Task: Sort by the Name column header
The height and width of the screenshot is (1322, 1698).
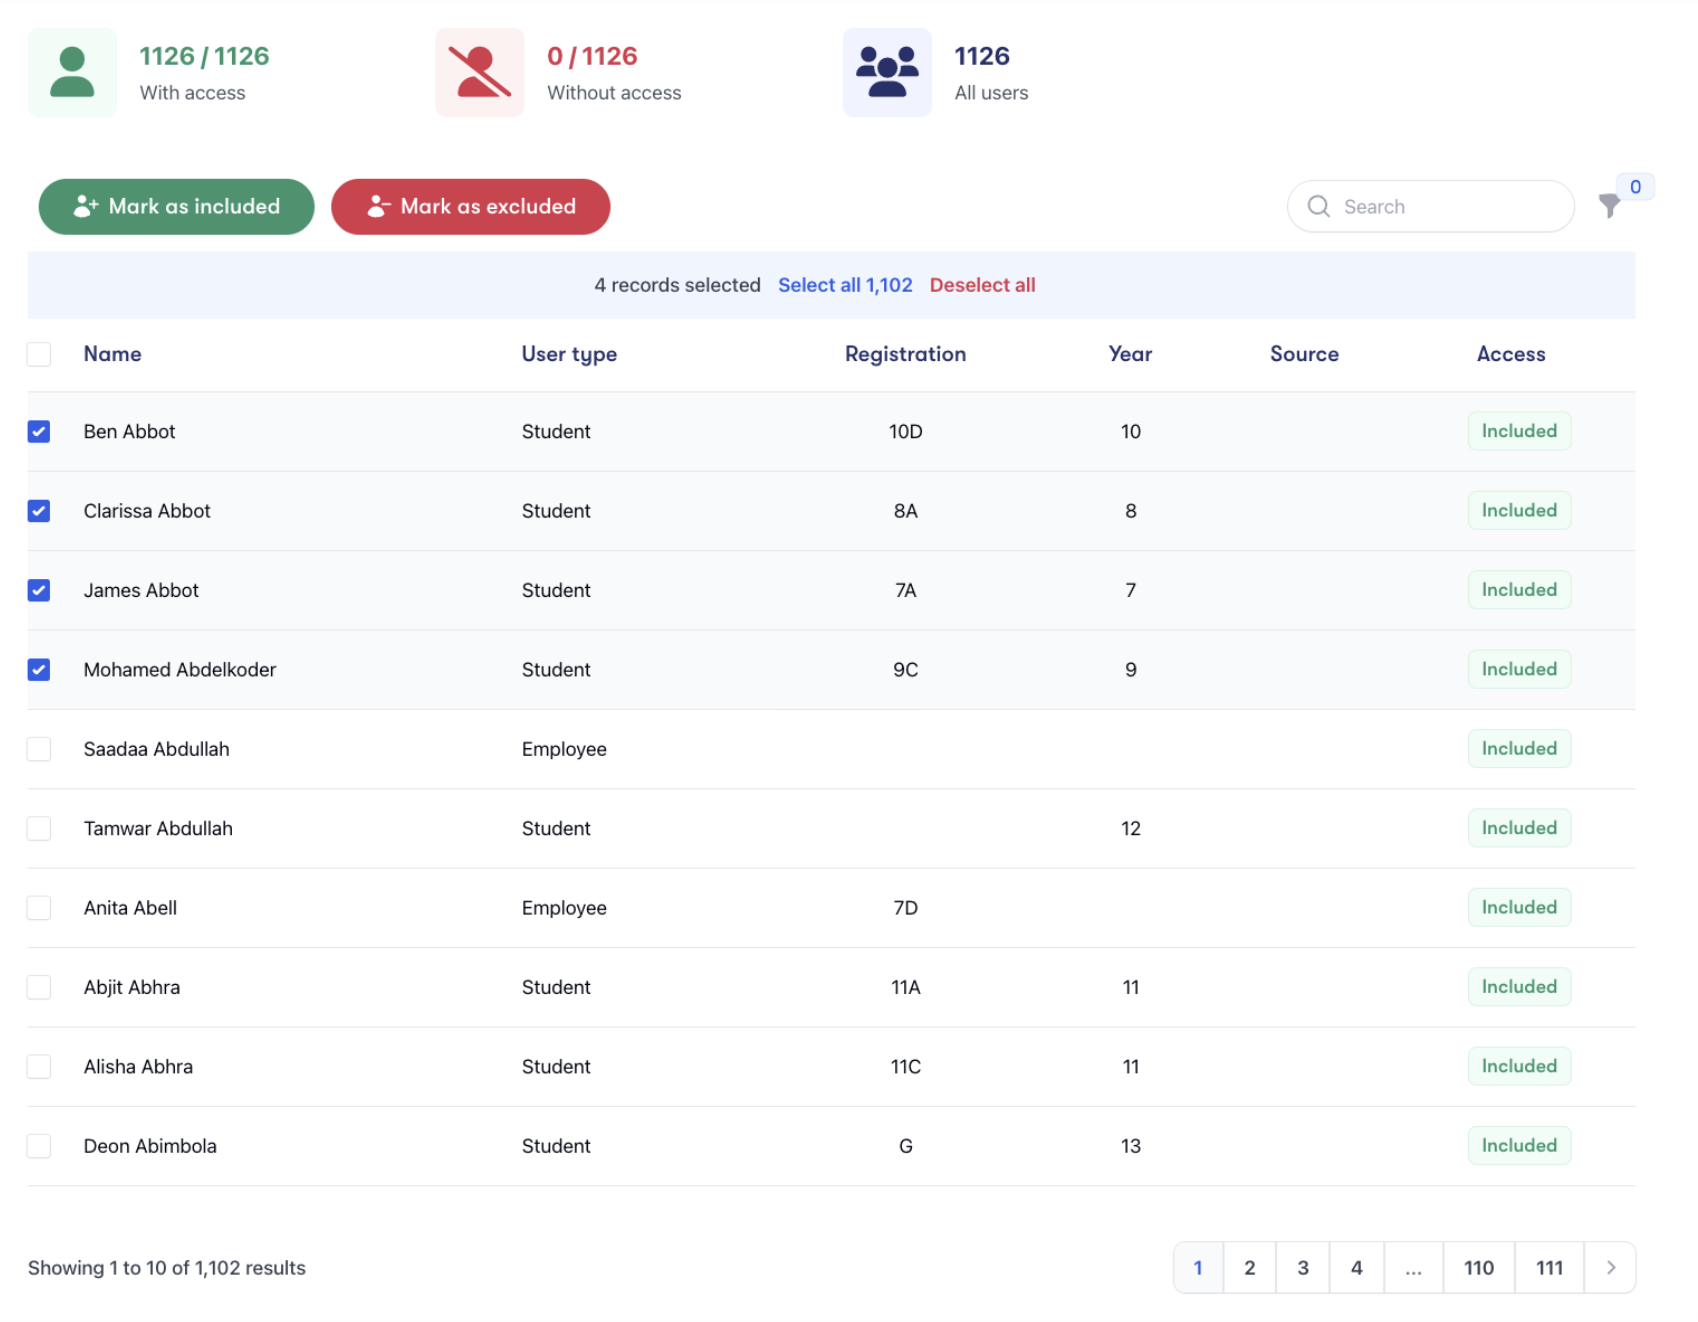Action: 112,354
